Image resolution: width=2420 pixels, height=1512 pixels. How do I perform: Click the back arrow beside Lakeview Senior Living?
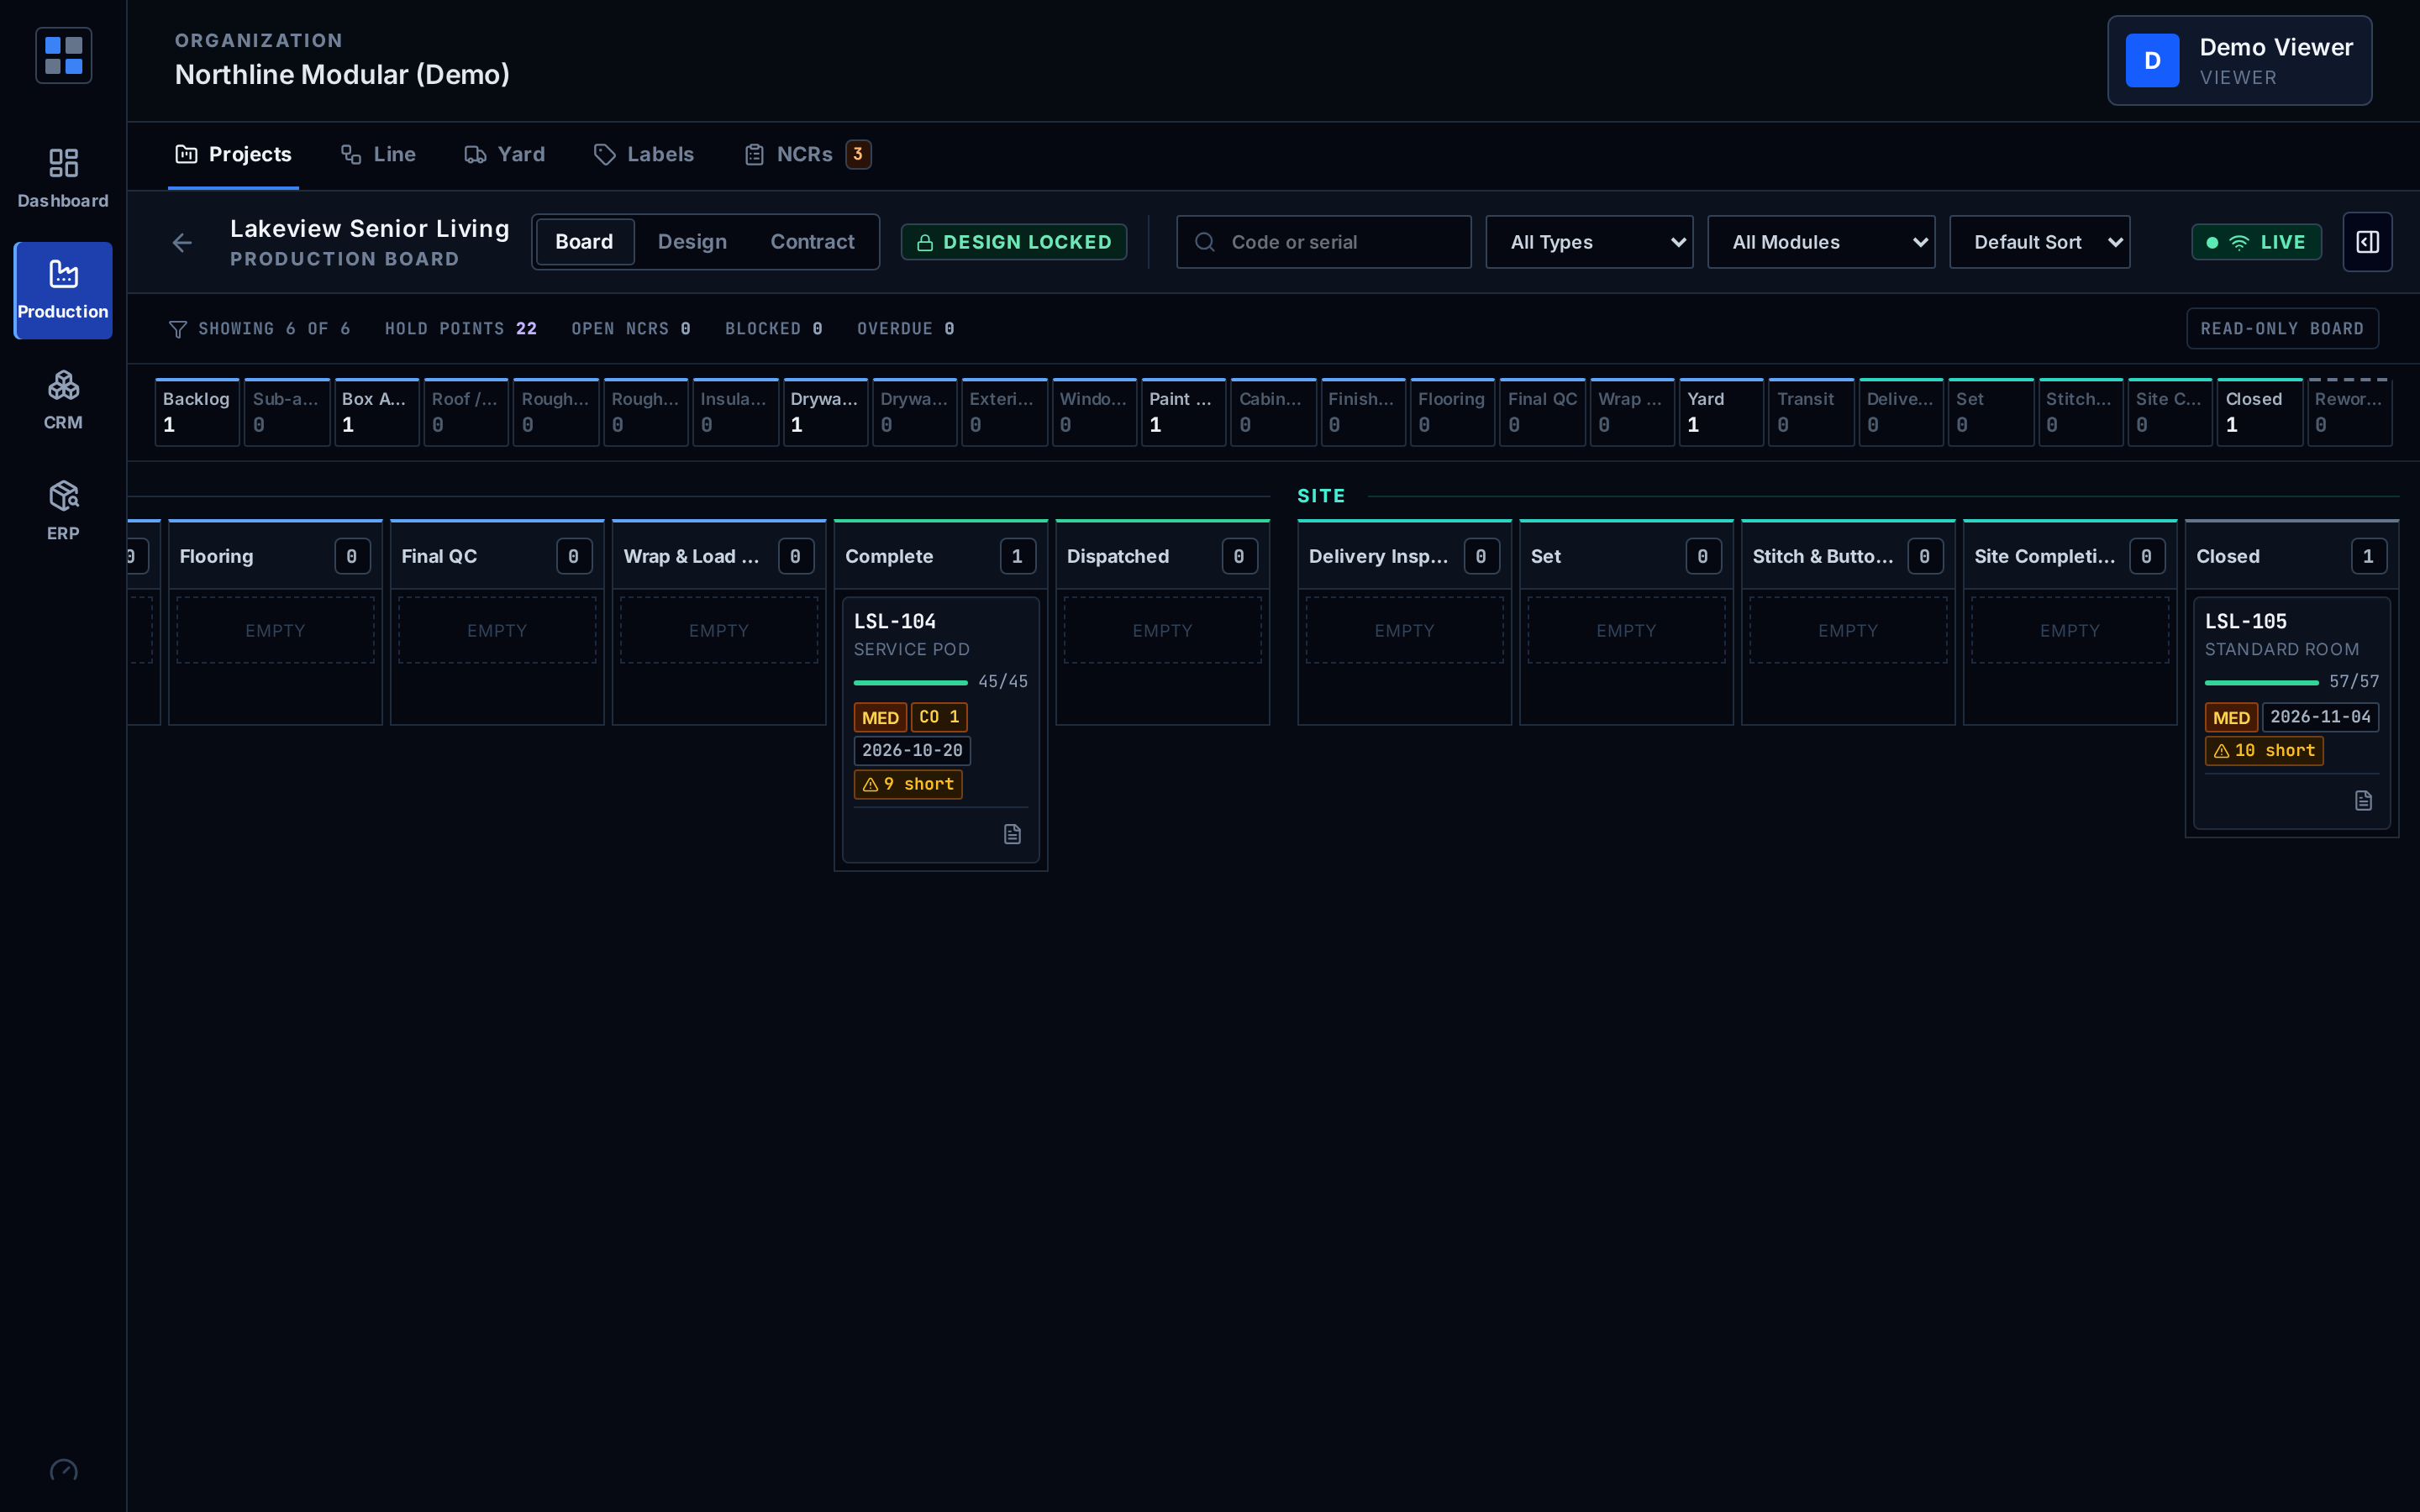pyautogui.click(x=182, y=243)
